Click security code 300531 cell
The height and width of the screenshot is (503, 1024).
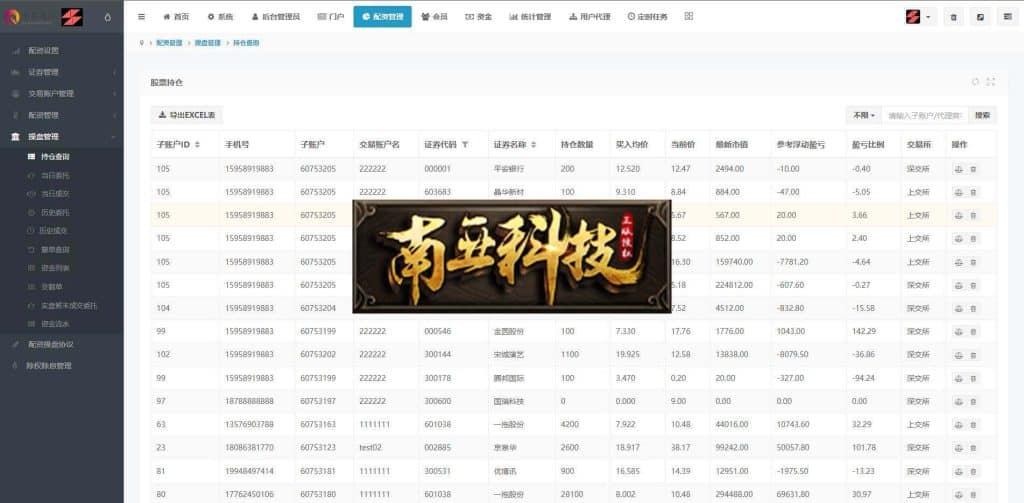pos(436,471)
